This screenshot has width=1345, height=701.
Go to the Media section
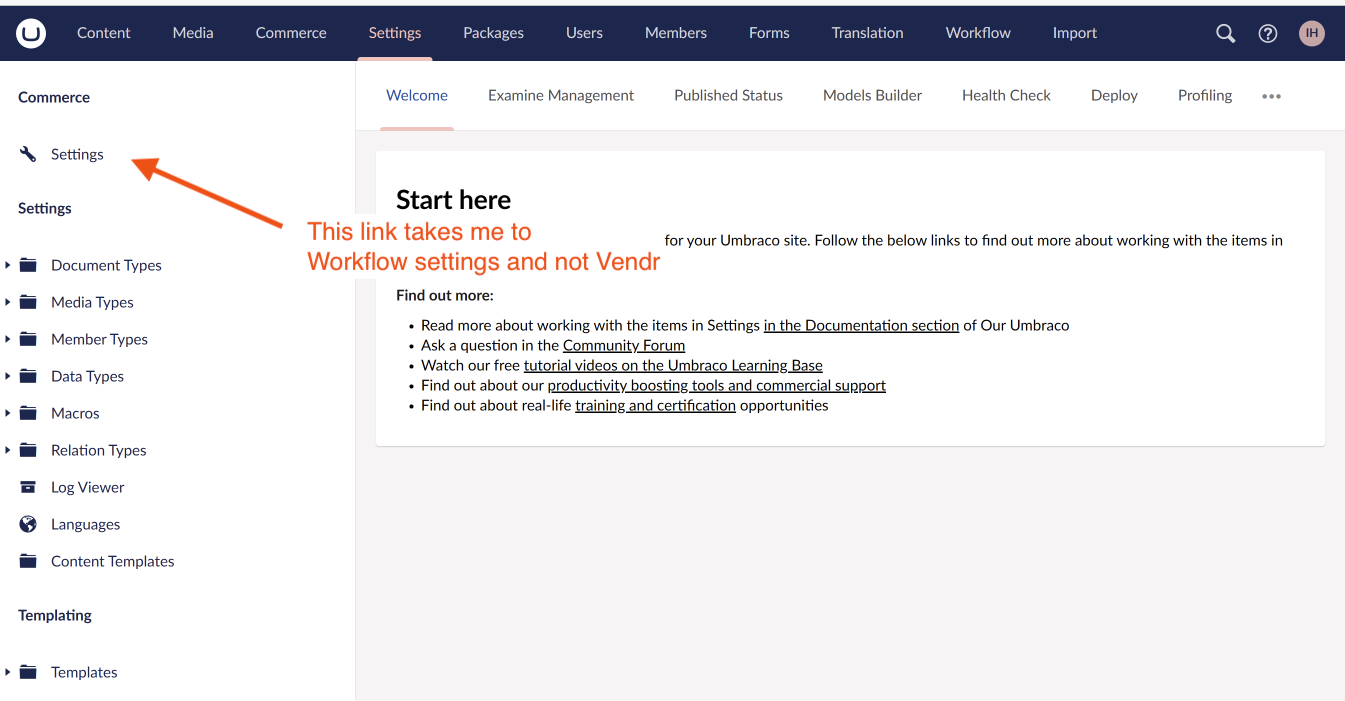point(193,33)
